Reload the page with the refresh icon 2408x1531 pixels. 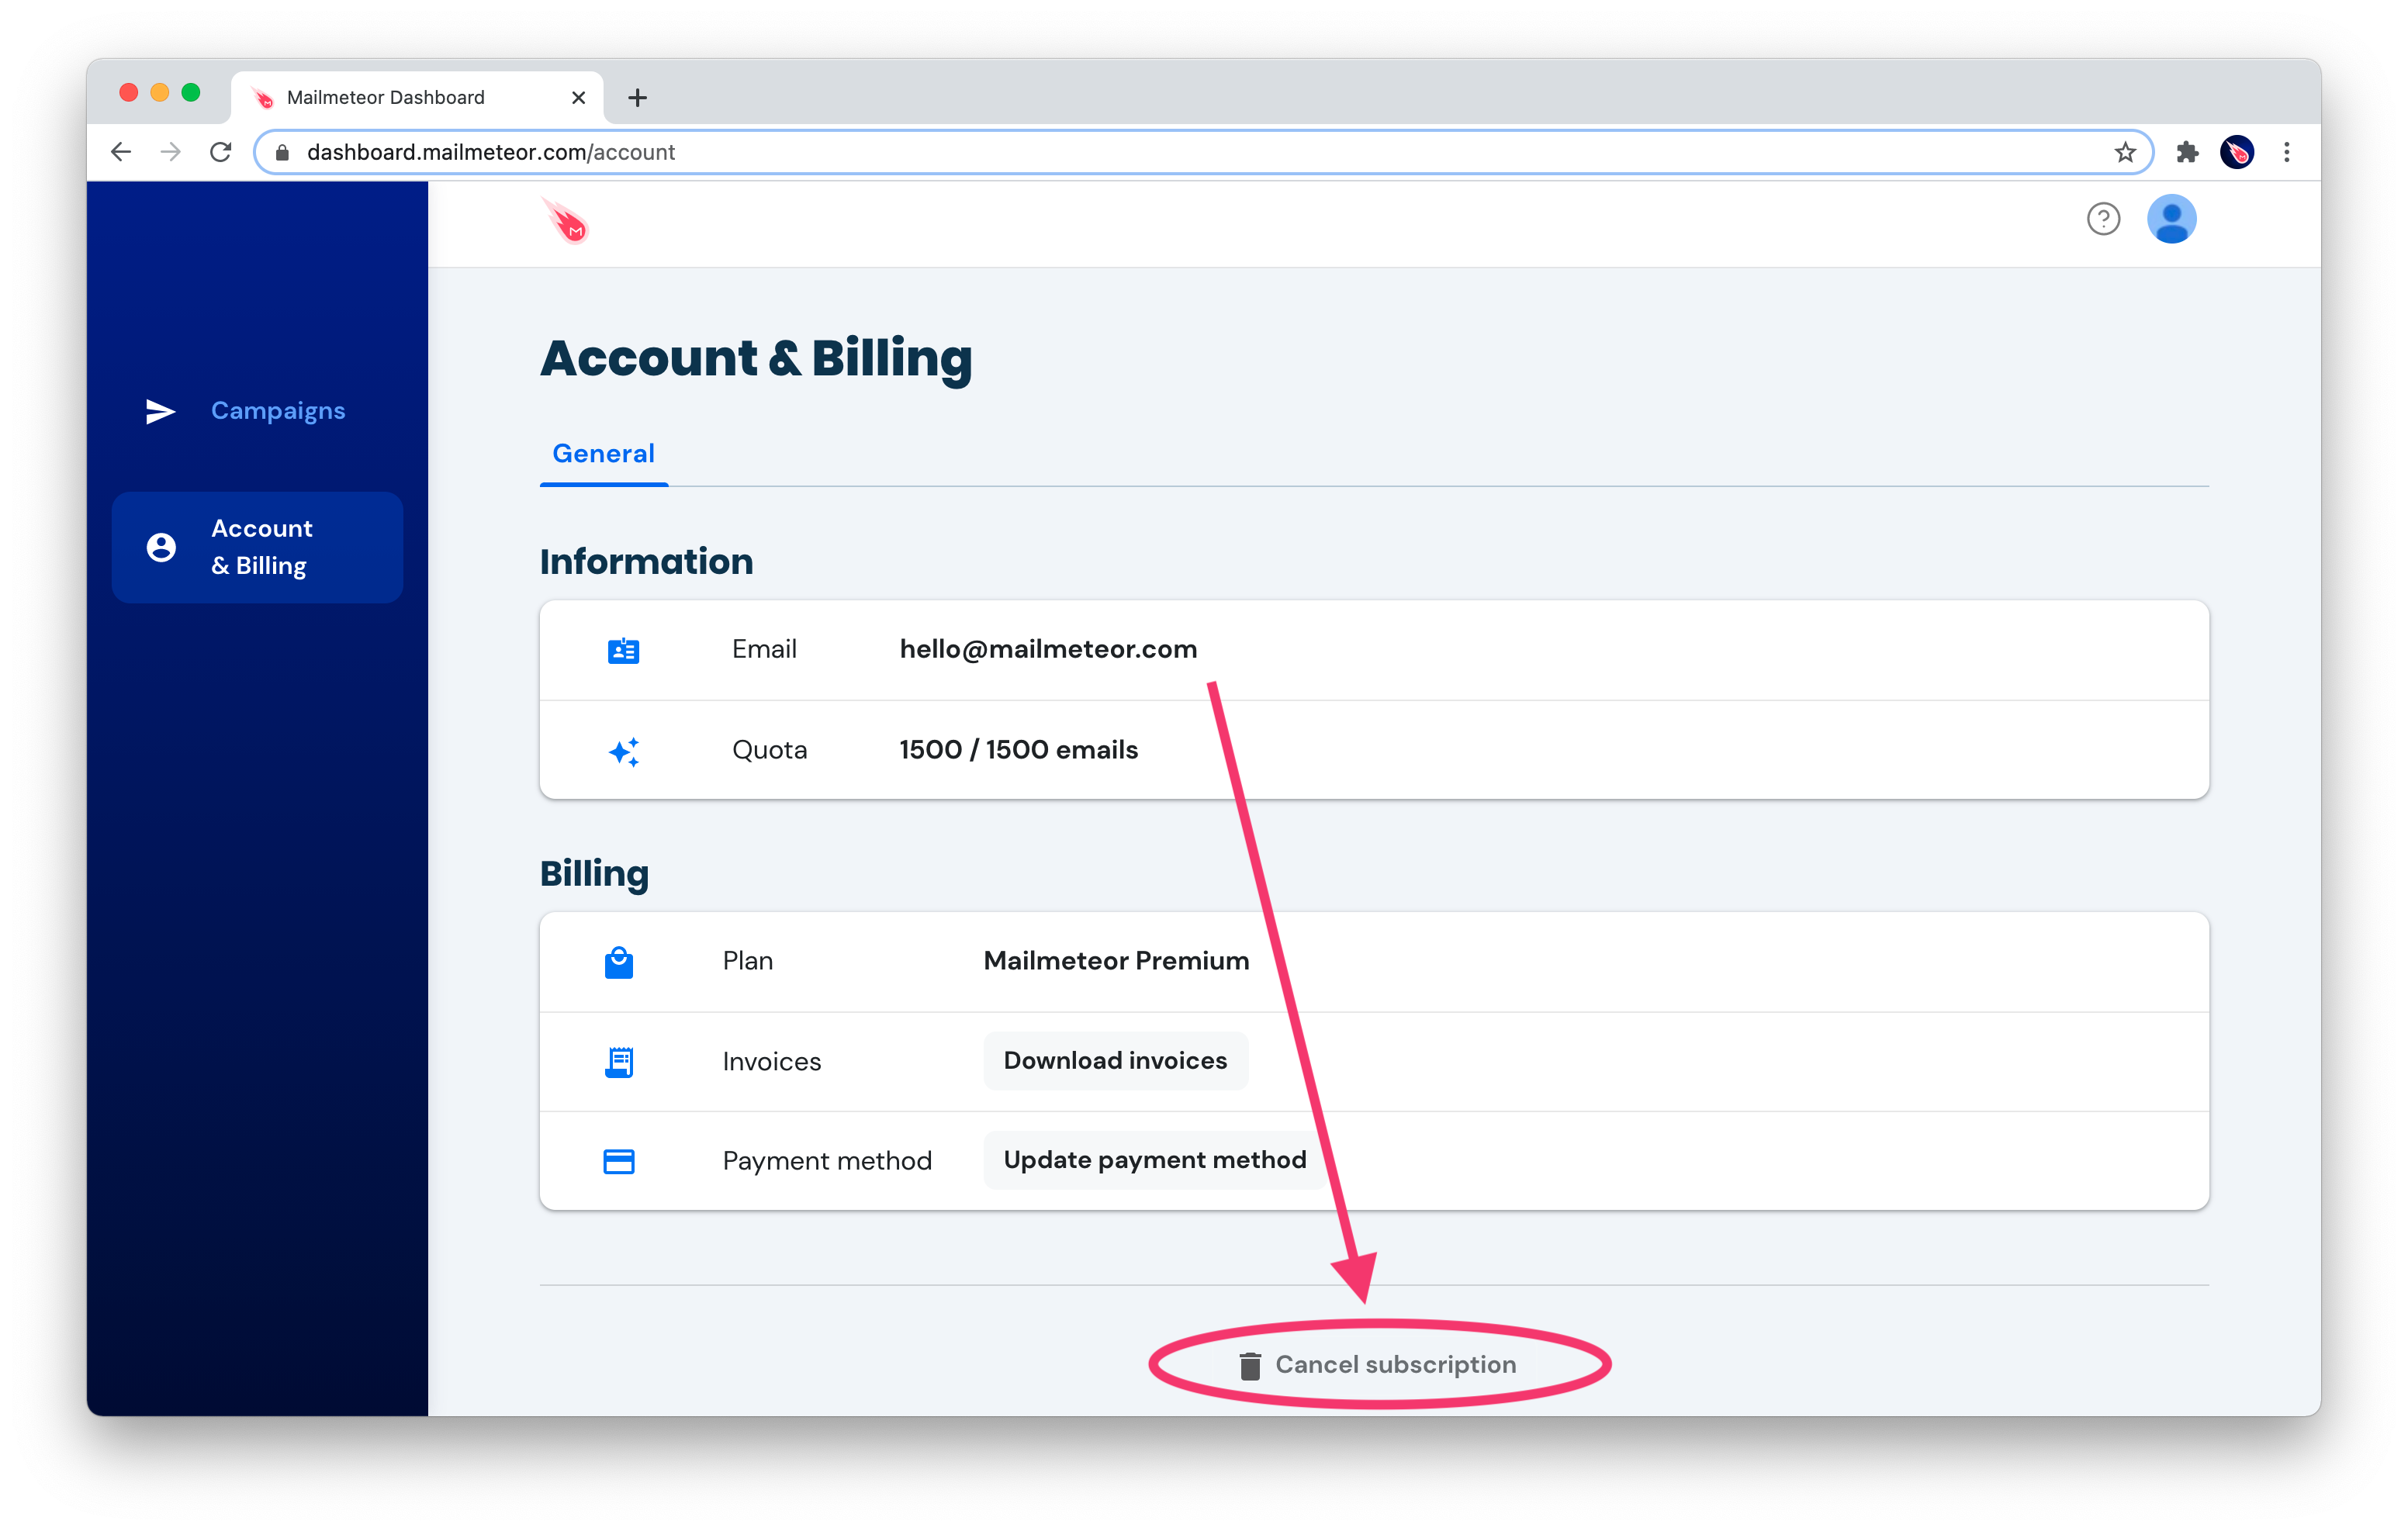221,152
